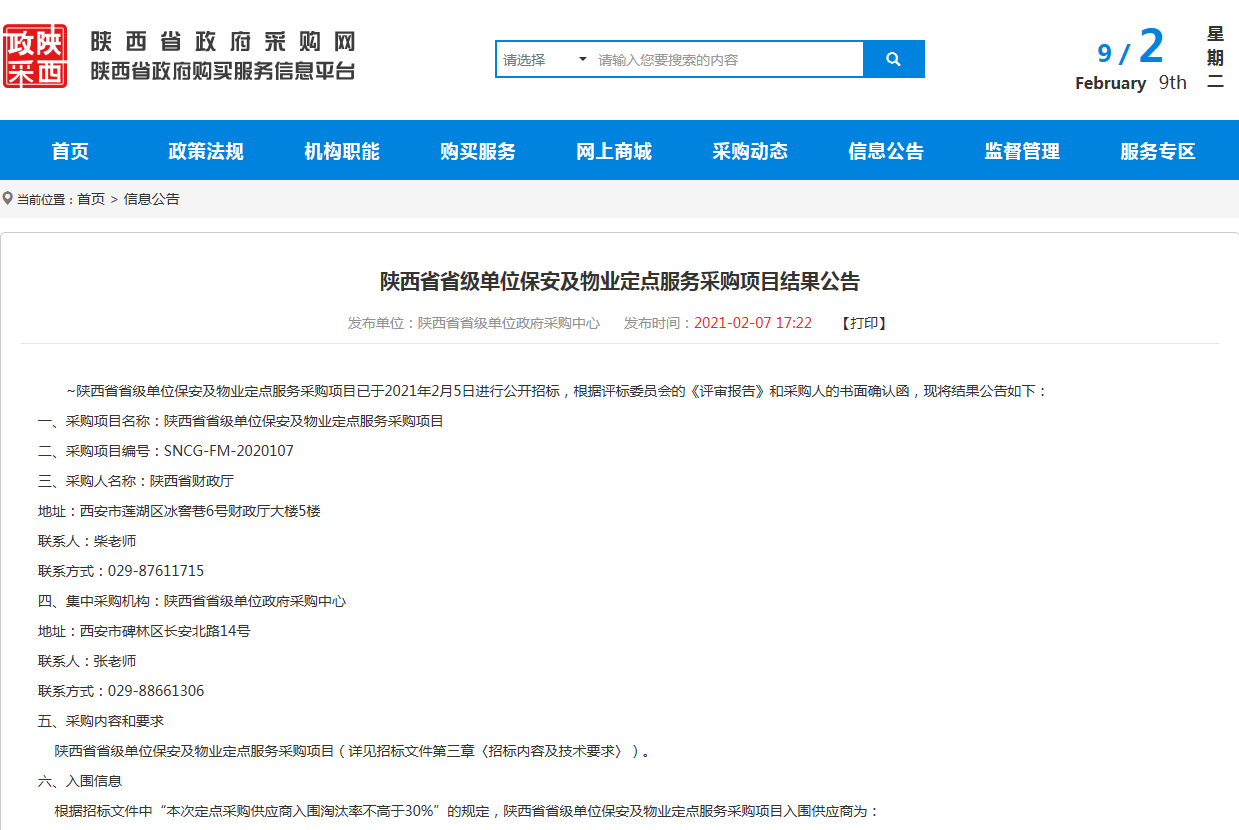Viewport: 1239px width, 830px height.
Task: Click the February 9th date display
Action: pos(1130,83)
